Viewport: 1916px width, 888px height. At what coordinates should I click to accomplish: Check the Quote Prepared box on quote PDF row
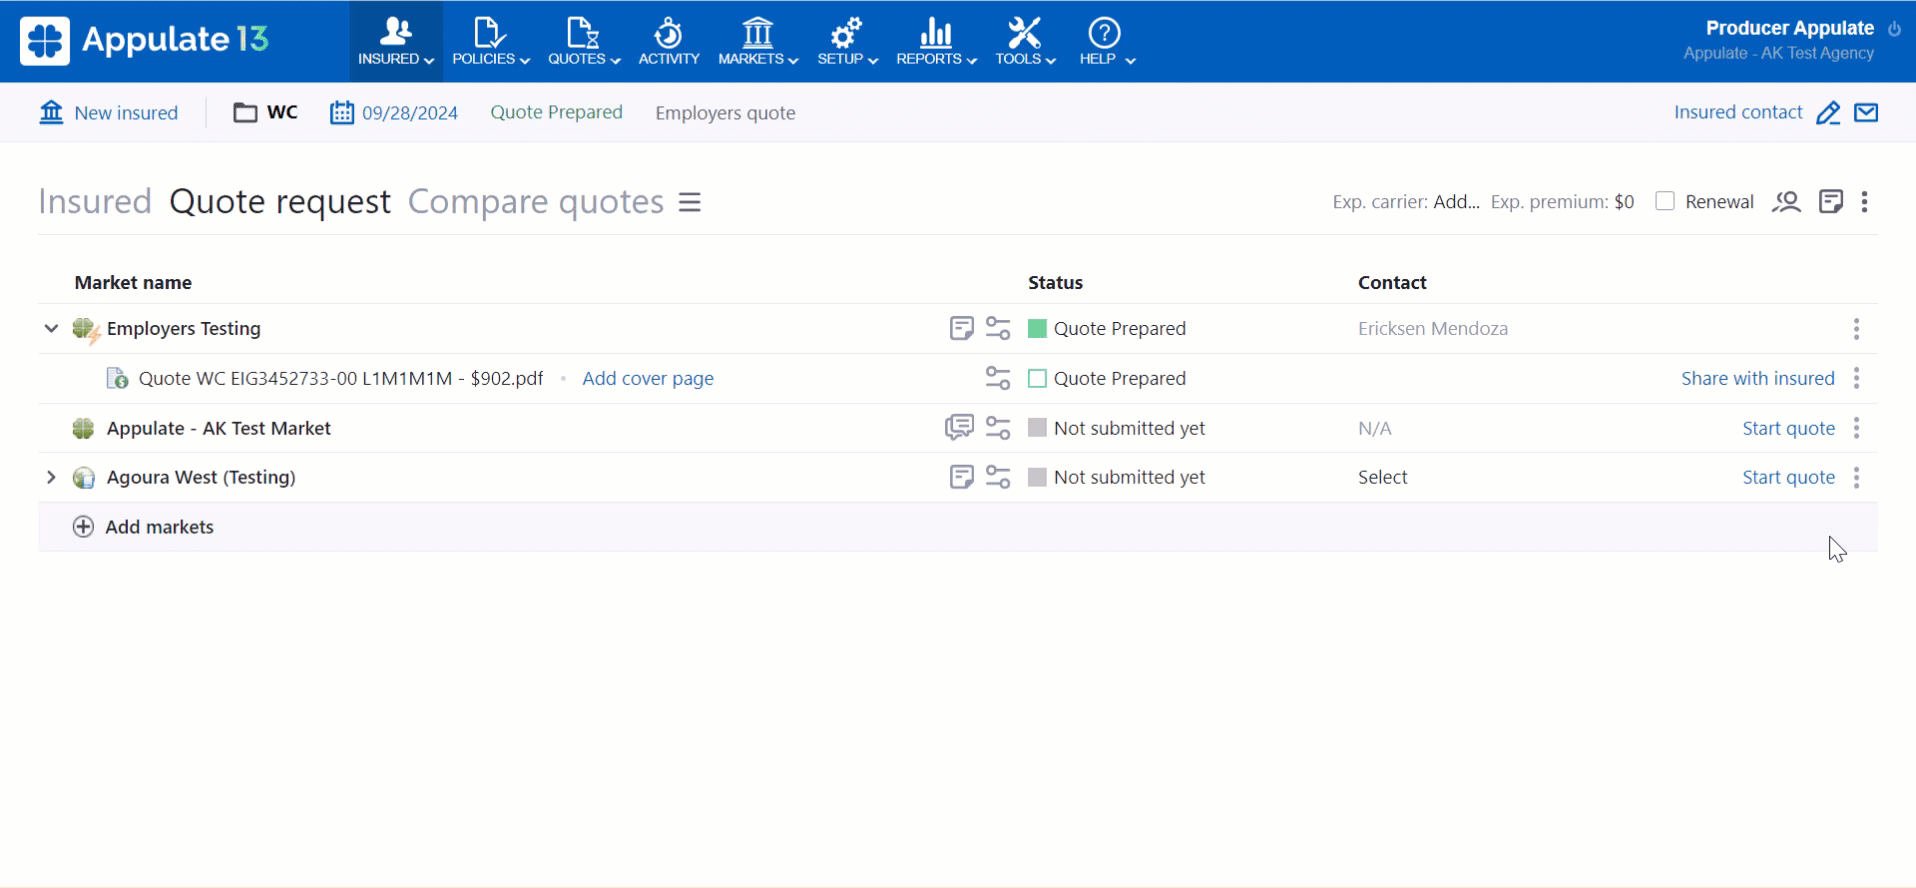click(1037, 379)
